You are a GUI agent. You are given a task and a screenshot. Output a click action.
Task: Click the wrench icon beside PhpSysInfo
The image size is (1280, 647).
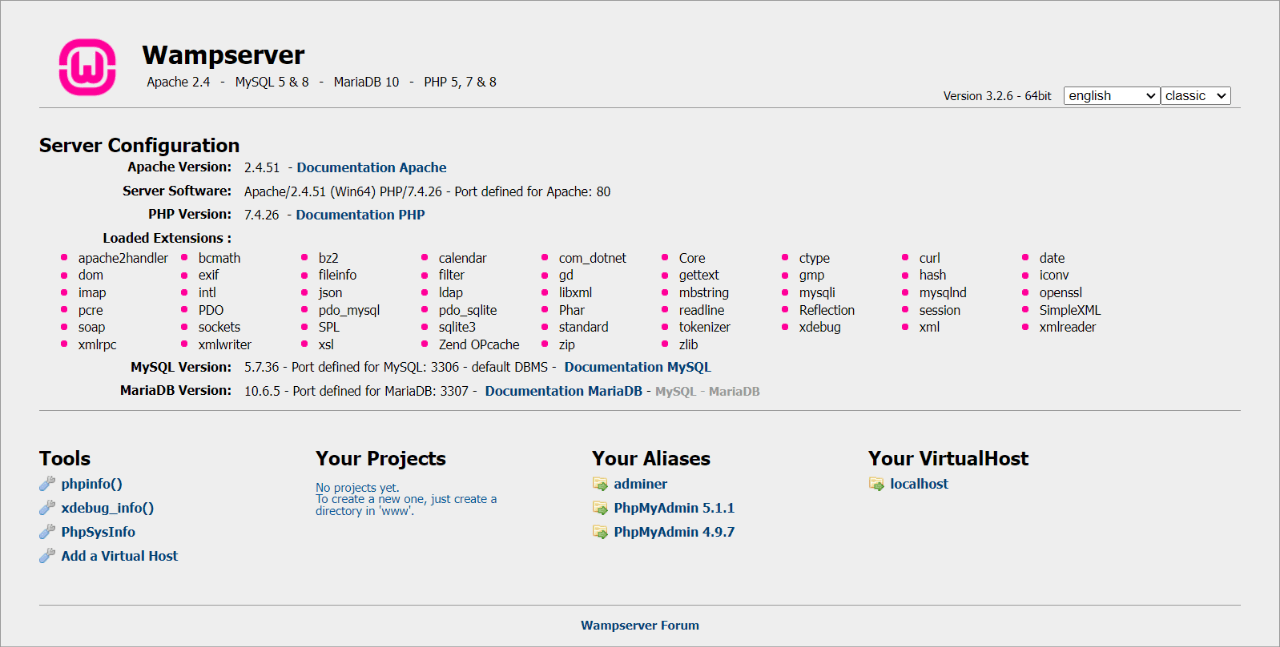47,532
